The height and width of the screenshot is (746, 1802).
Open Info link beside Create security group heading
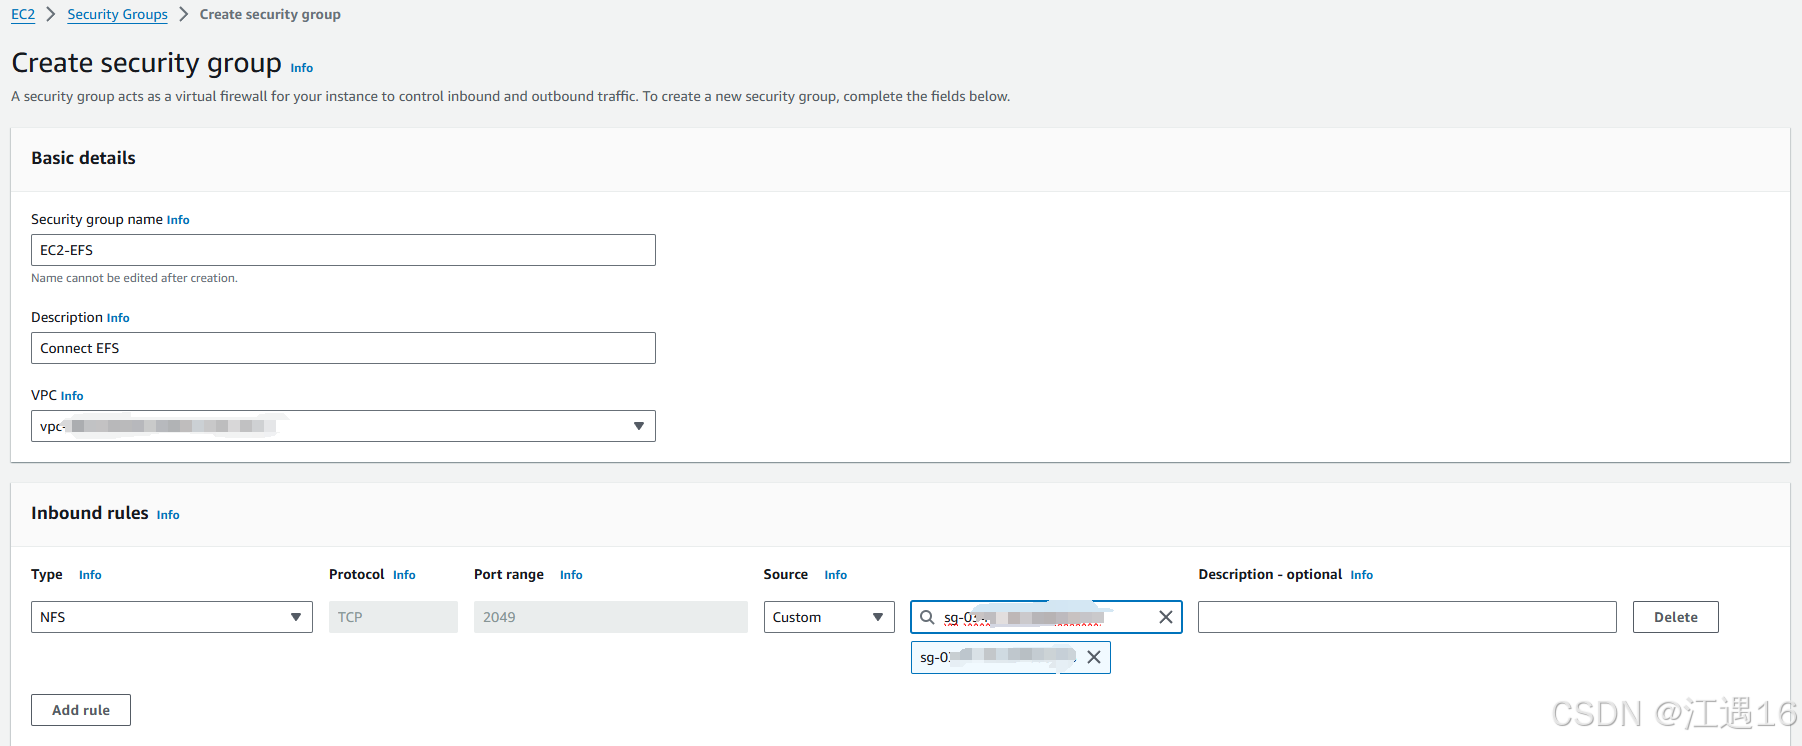(x=301, y=68)
